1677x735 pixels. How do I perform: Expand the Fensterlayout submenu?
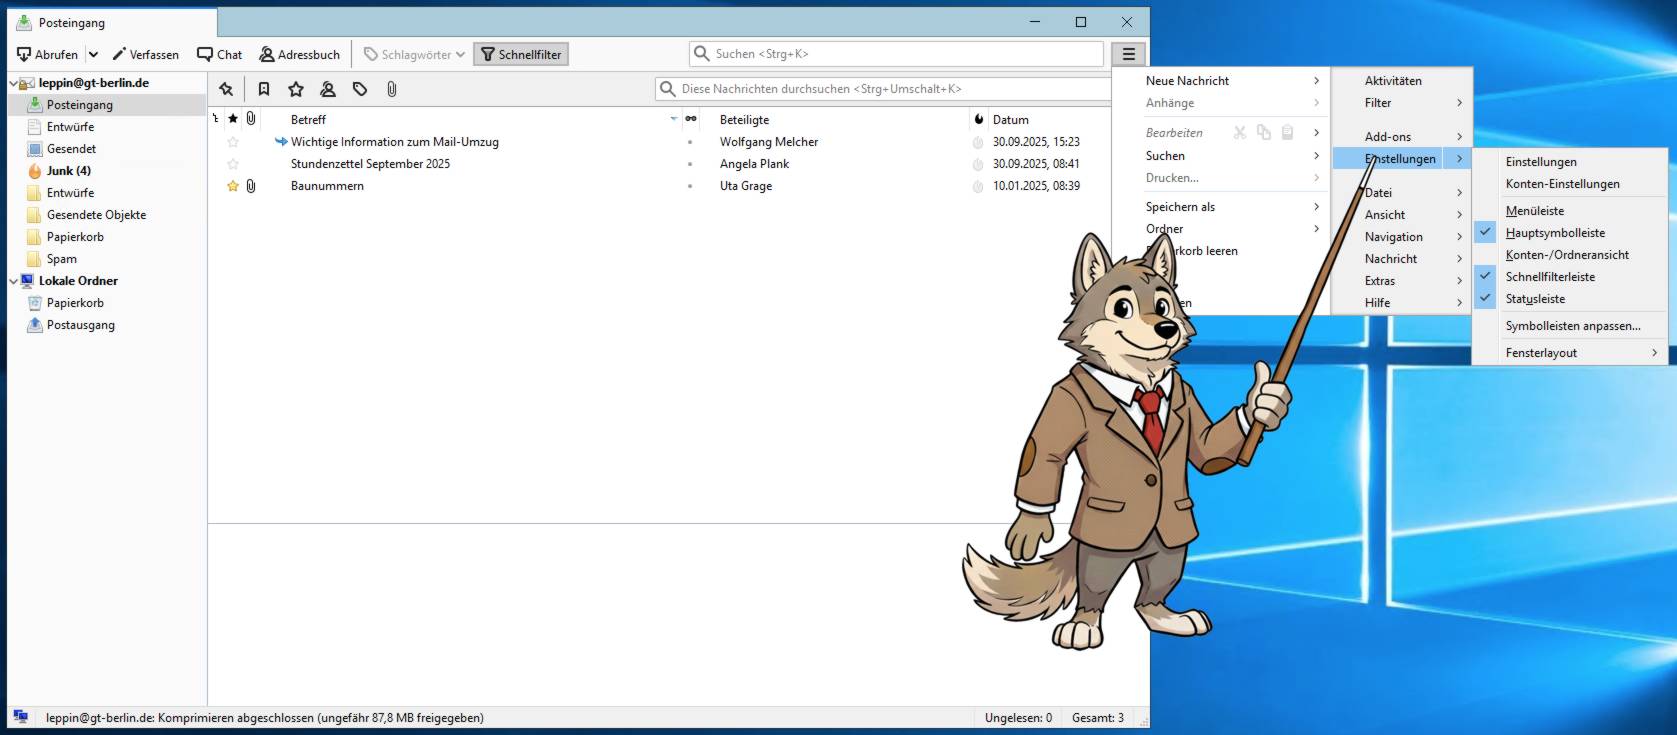coord(1580,353)
